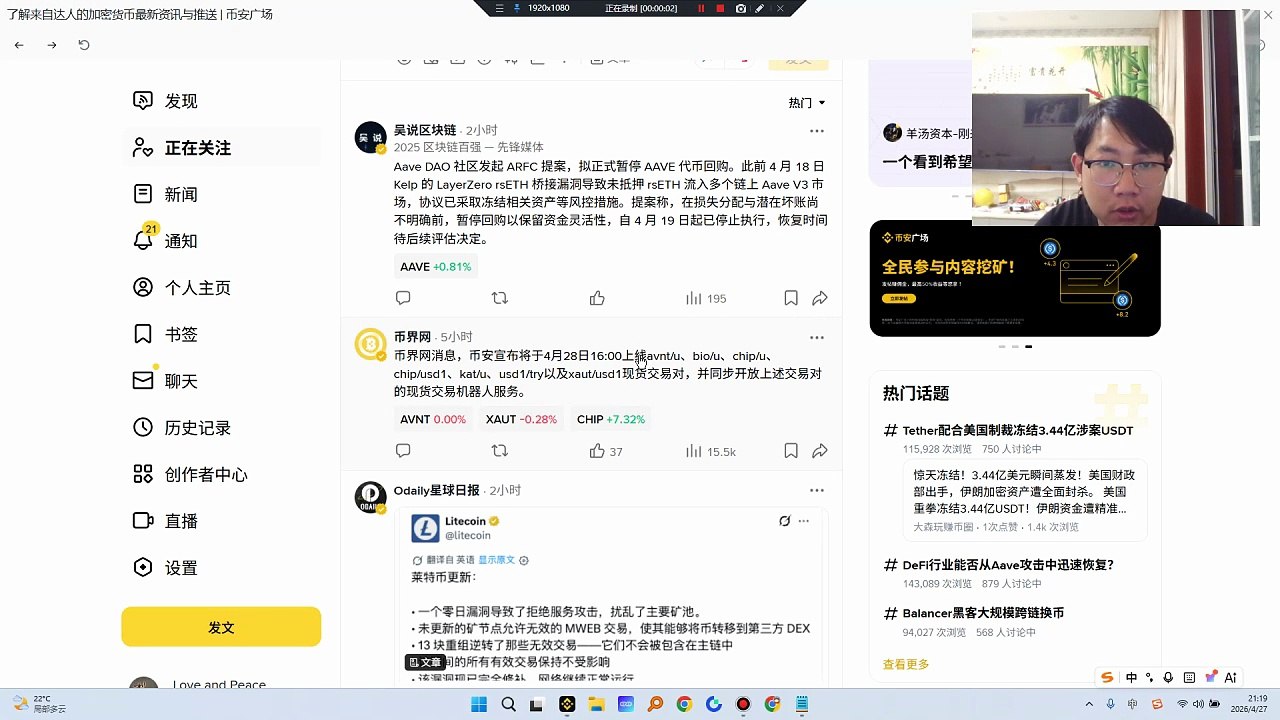Screen dimensions: 1280x720
Task: Share the 吴说区块链 AAVE post
Action: [x=820, y=298]
